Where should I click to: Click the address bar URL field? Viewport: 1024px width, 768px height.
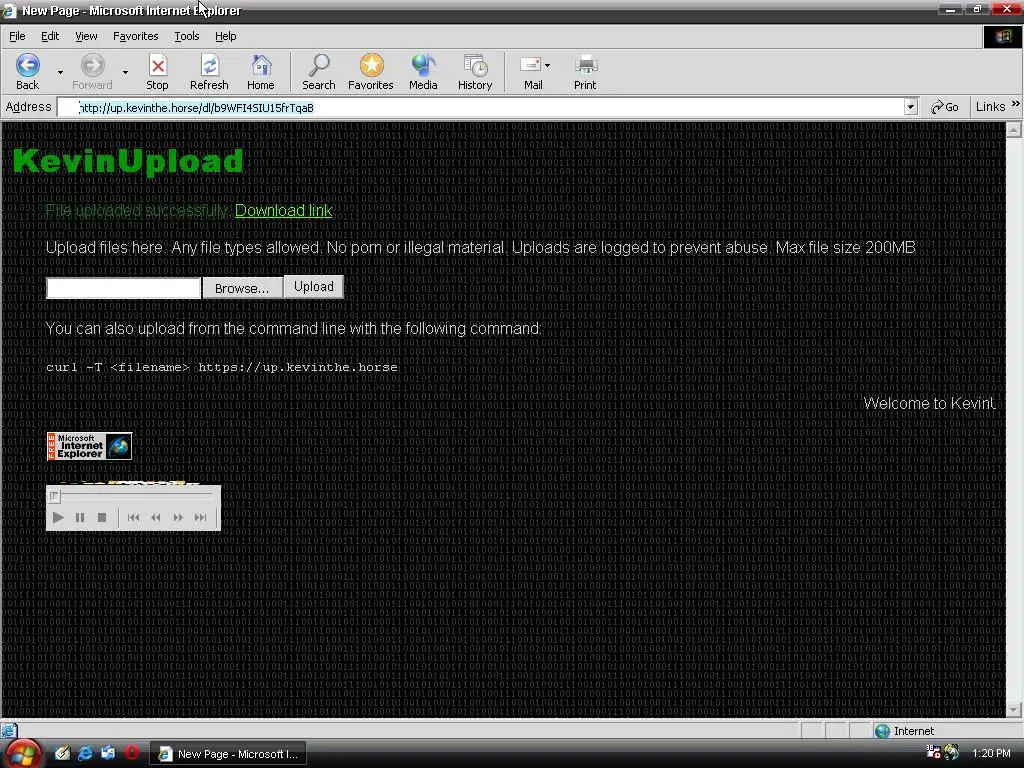point(480,107)
